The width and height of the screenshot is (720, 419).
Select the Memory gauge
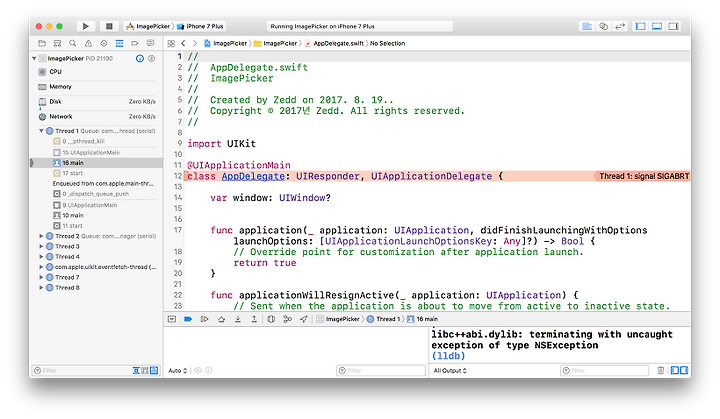(97, 87)
